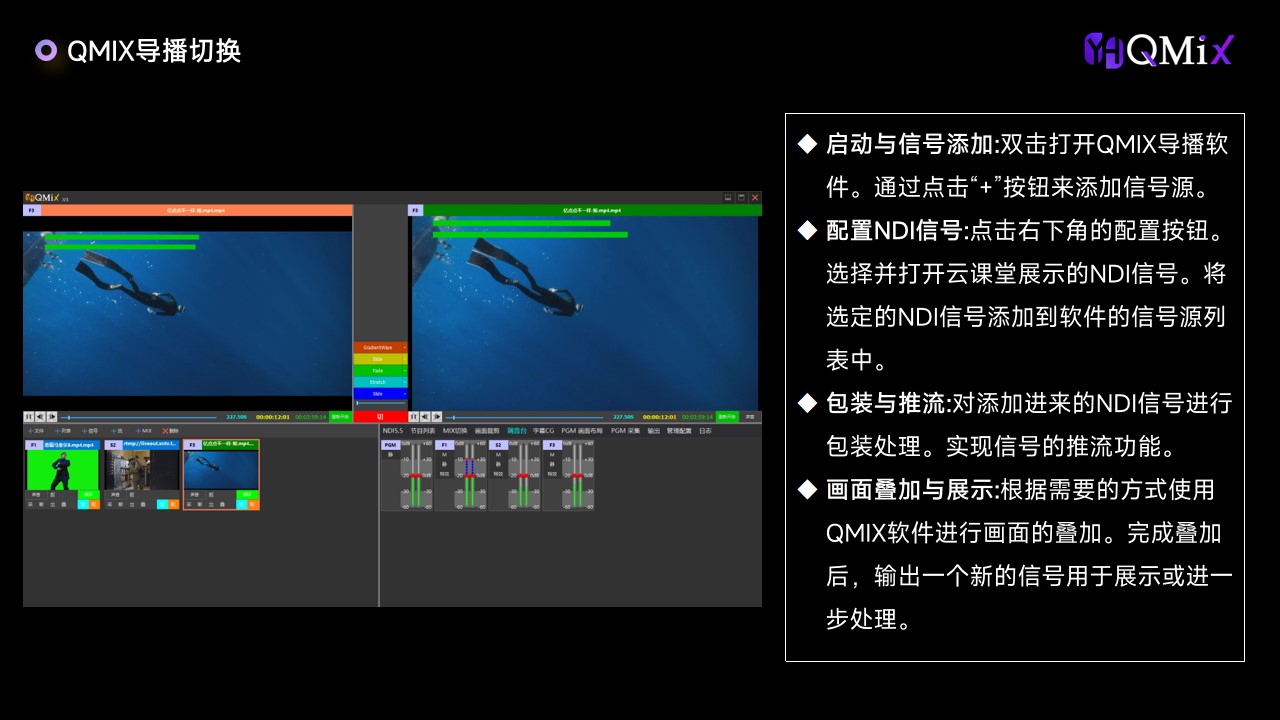
Task: Click 声音 button on F1 source card
Action: [36, 494]
